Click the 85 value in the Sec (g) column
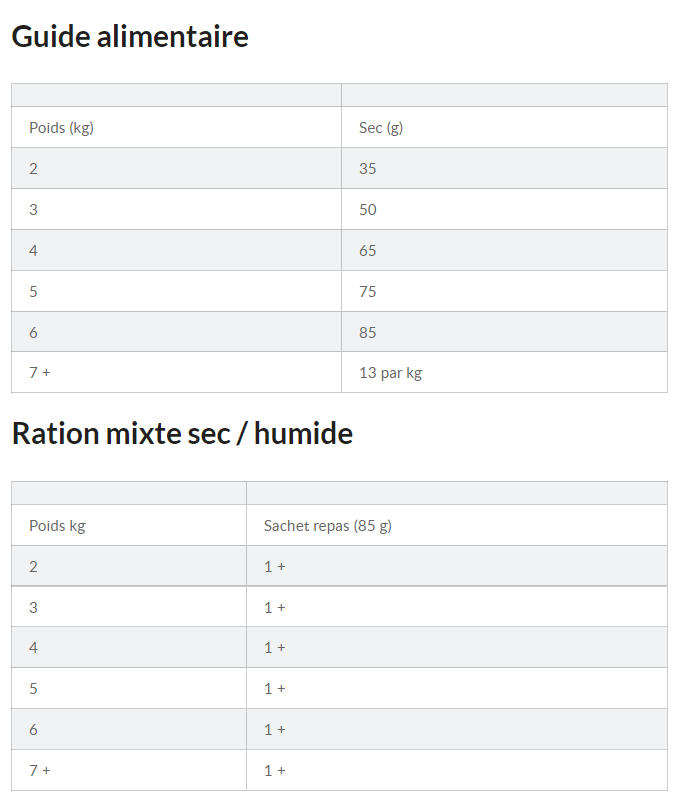 tap(368, 332)
